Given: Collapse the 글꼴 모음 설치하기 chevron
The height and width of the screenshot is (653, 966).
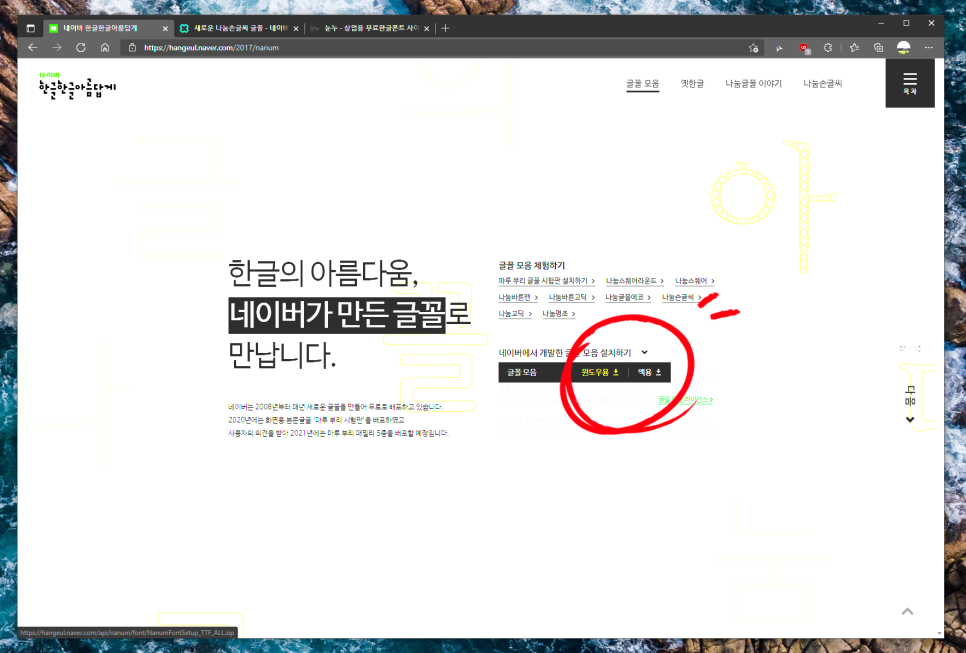Looking at the screenshot, I should click(644, 352).
